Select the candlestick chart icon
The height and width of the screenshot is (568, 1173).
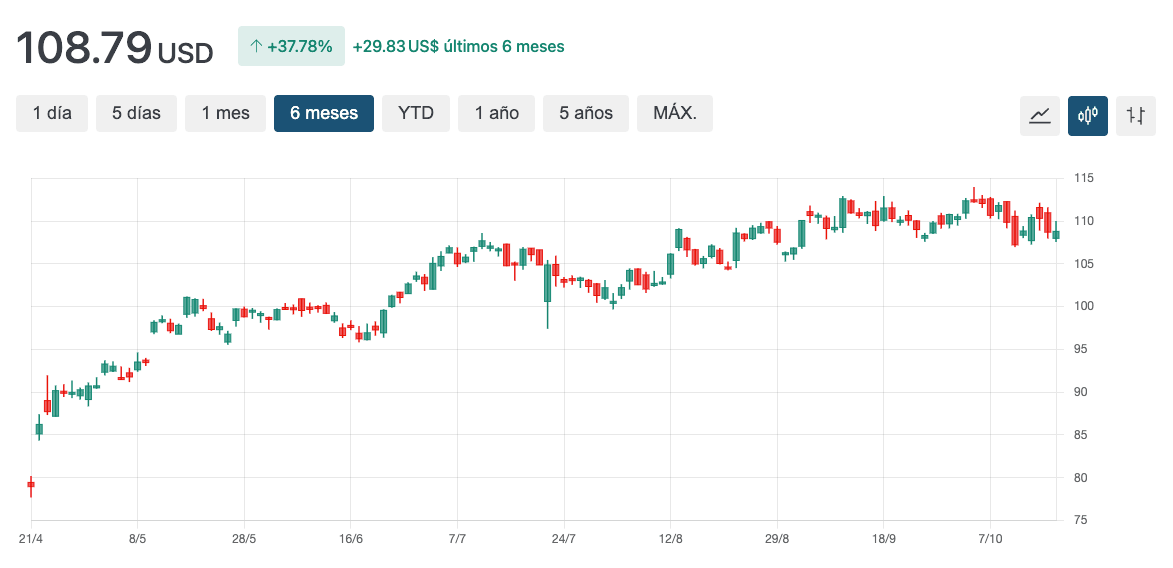coord(1087,115)
